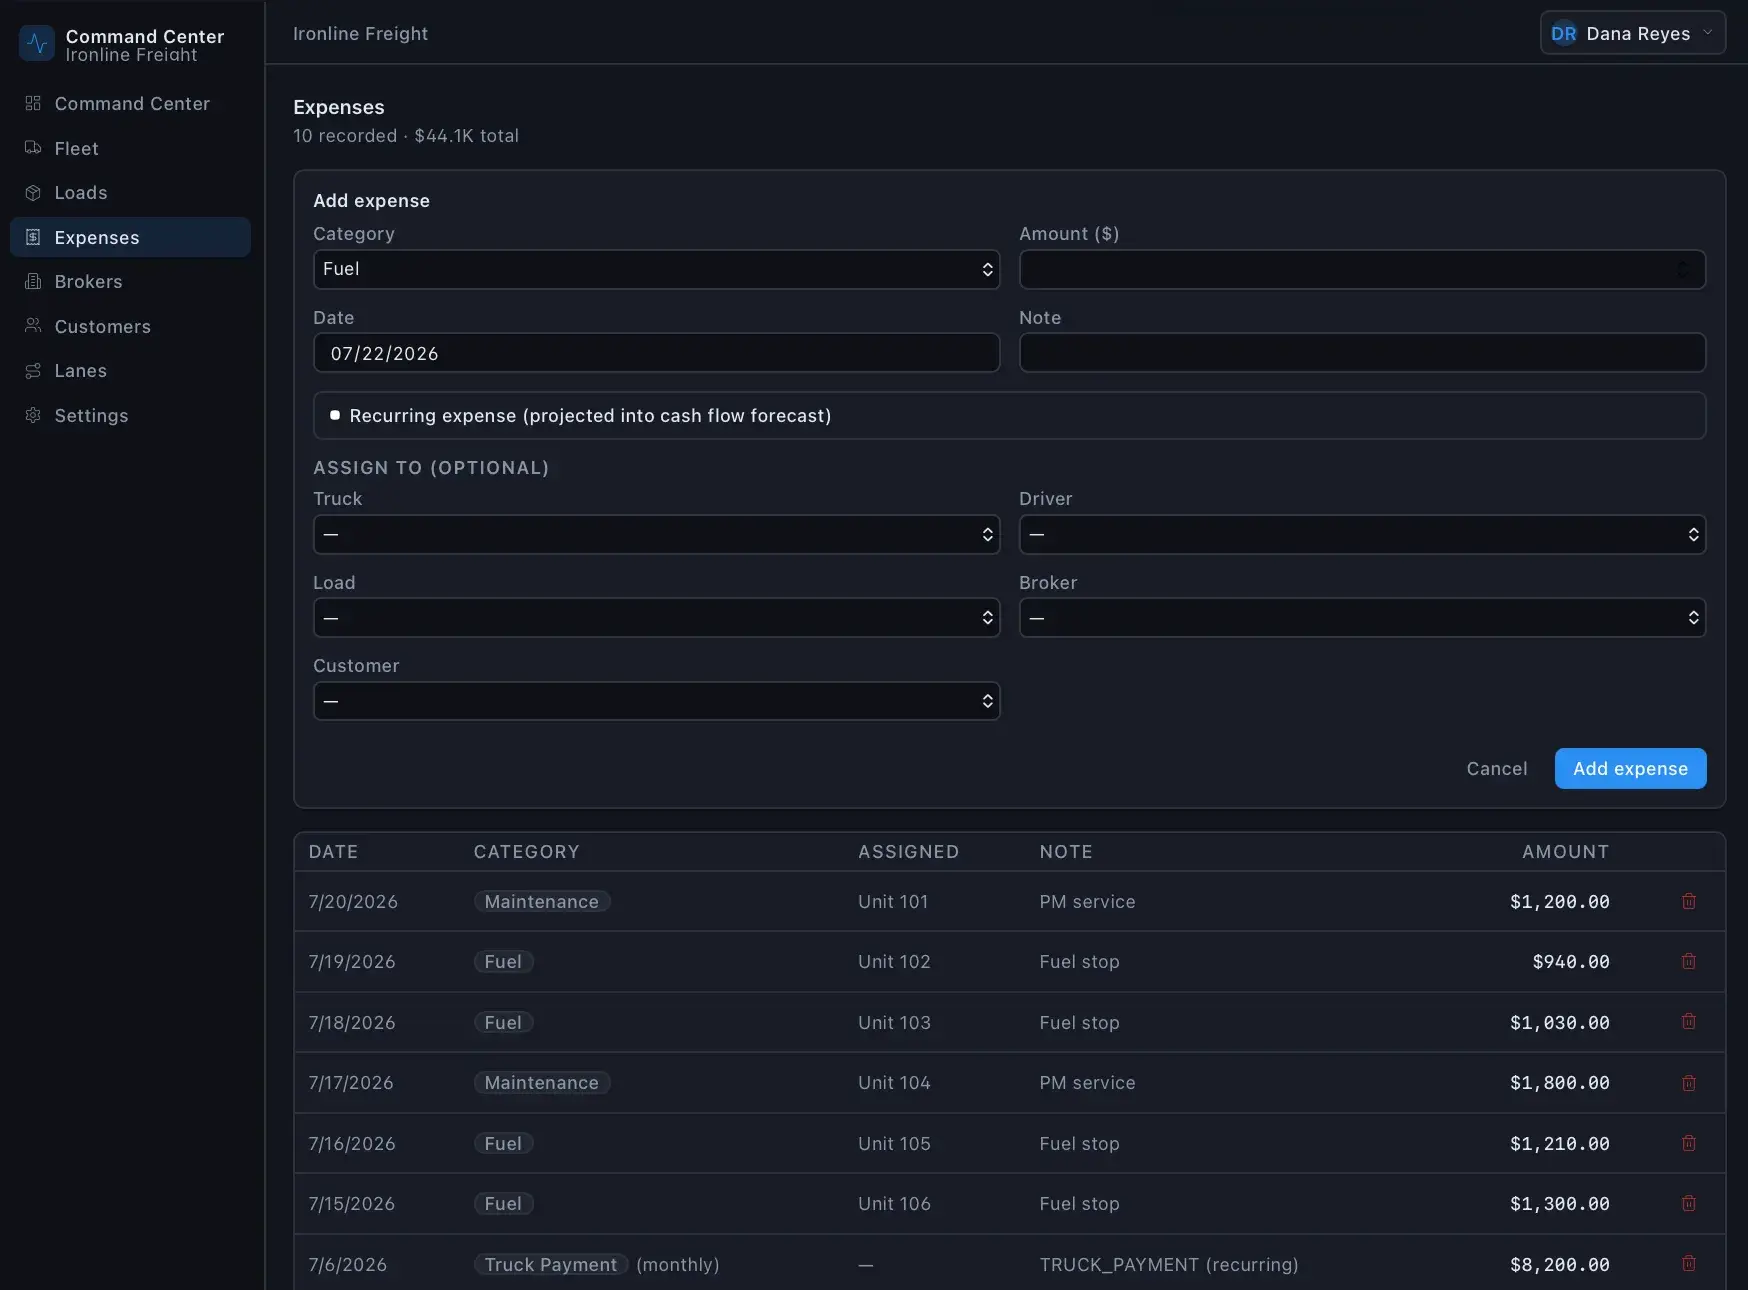Click the Unit 103 assigned cell
Image resolution: width=1748 pixels, height=1290 pixels.
[x=894, y=1022]
